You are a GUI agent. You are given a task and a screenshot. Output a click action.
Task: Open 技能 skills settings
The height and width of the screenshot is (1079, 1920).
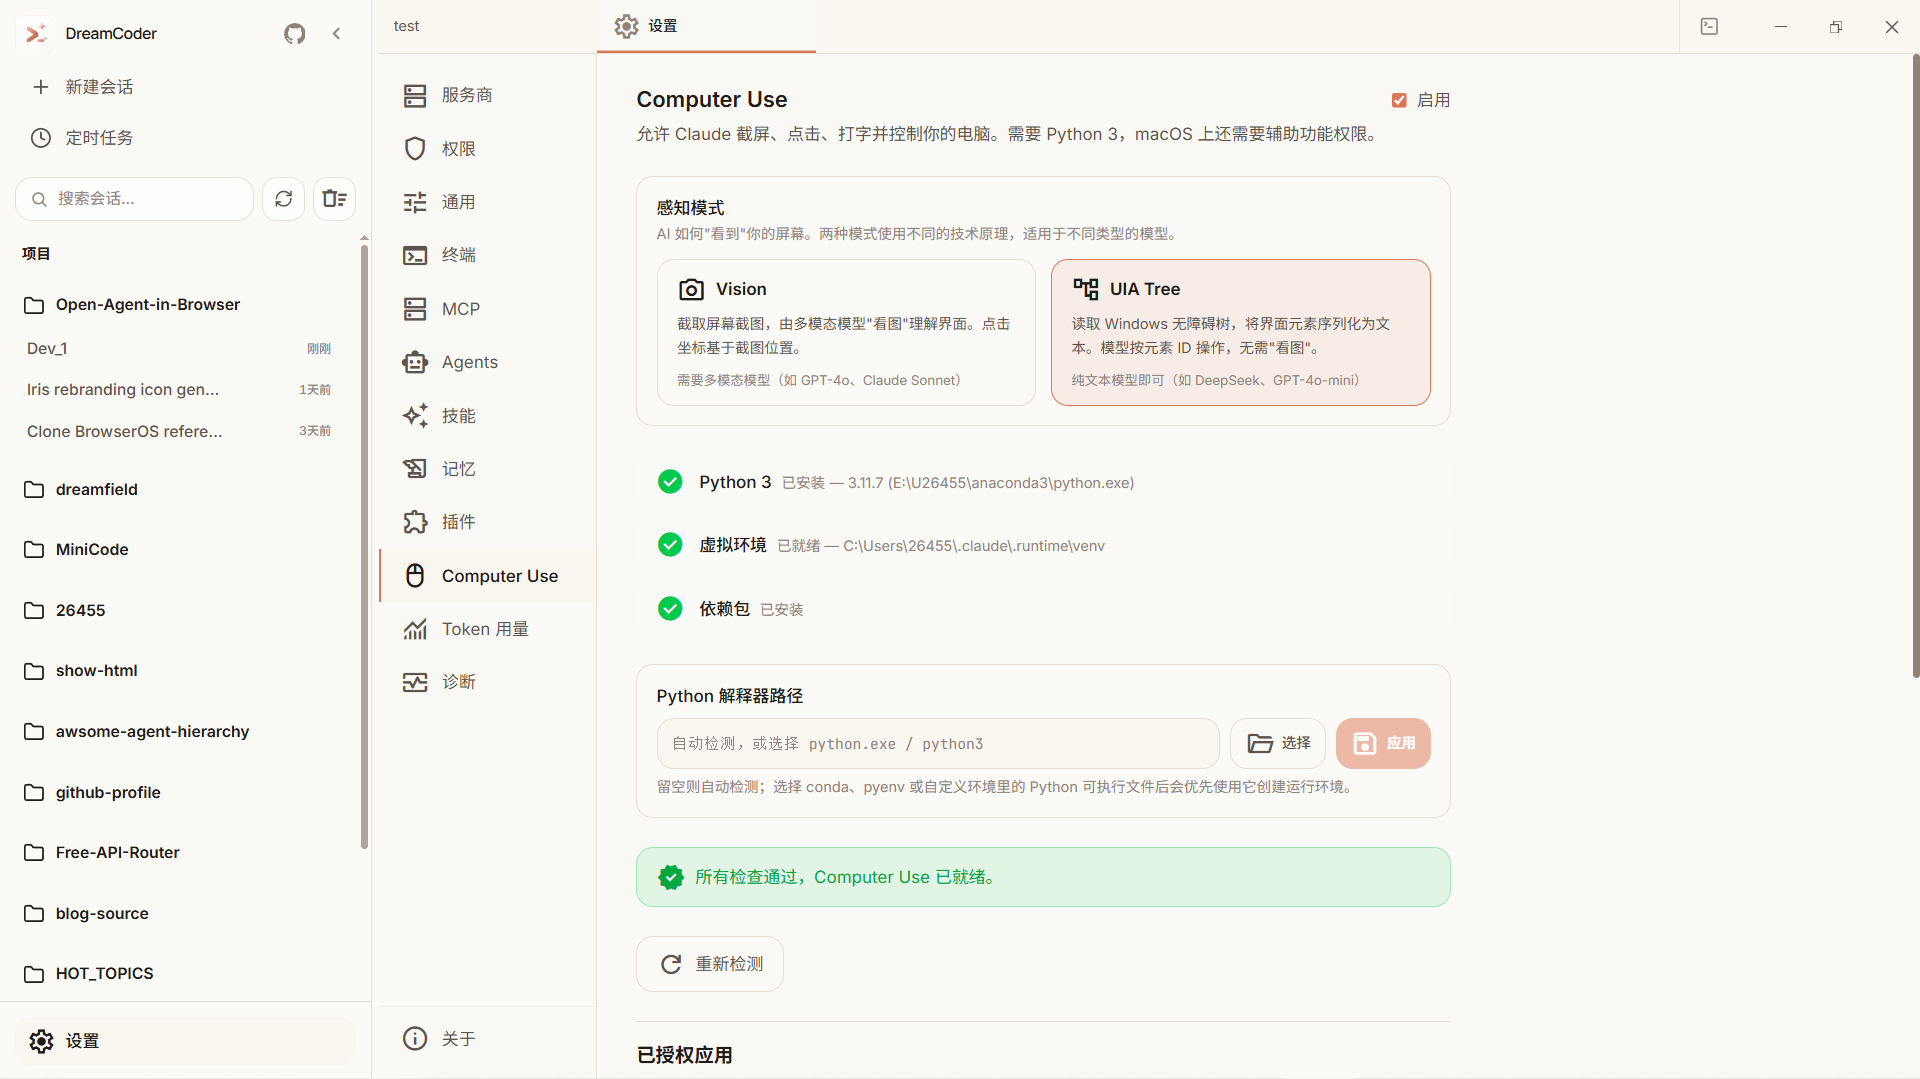[x=488, y=416]
